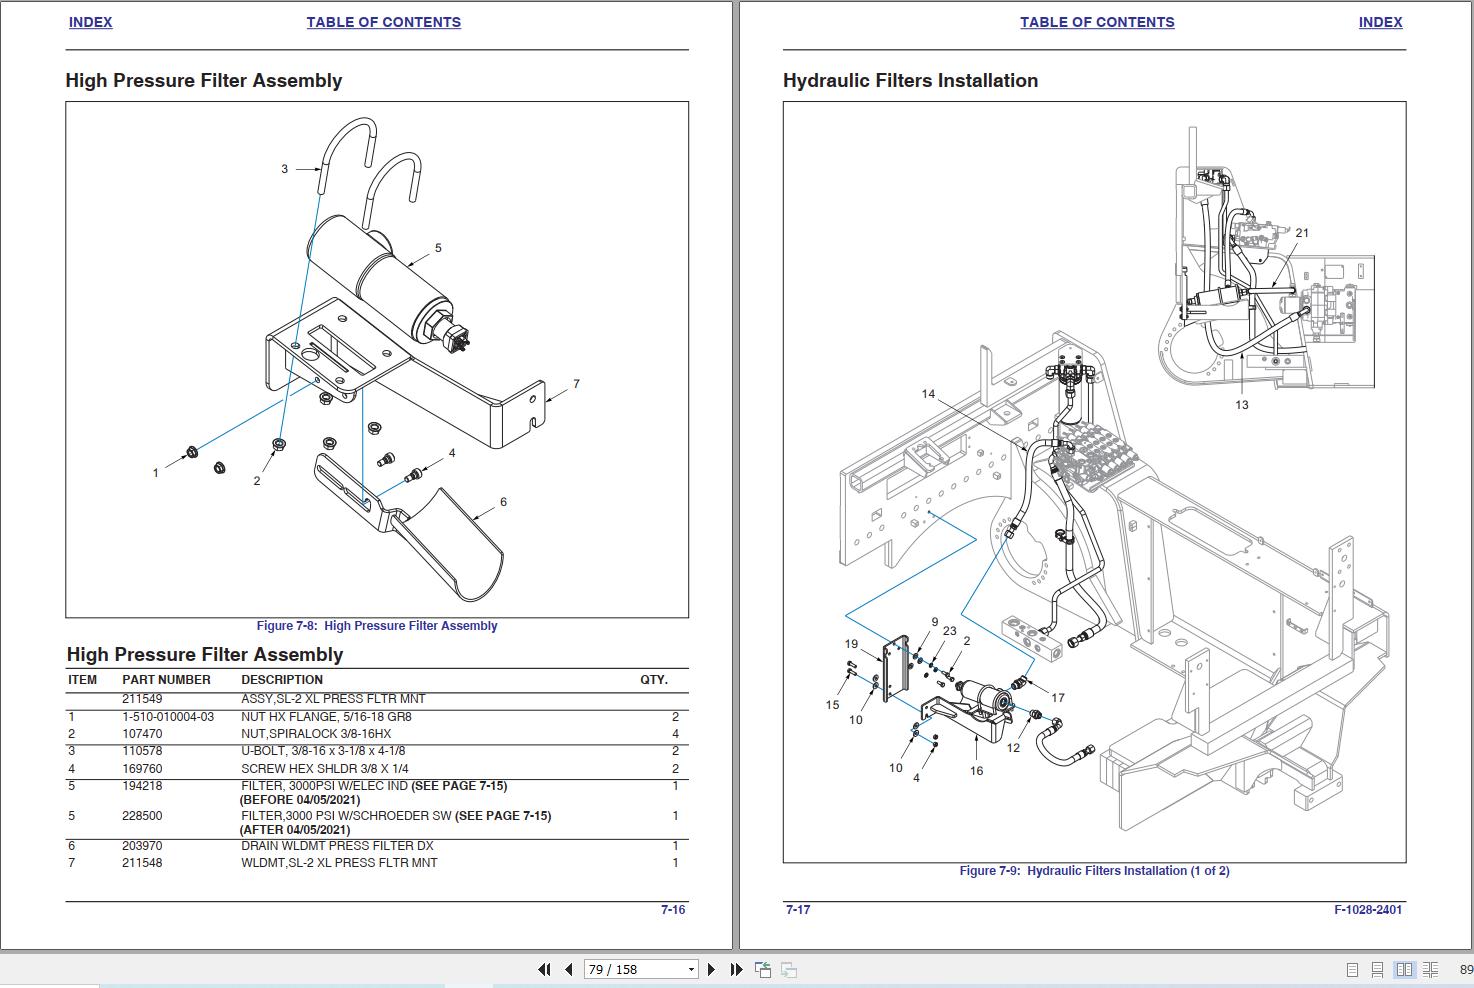Jump to the last page
The height and width of the screenshot is (988, 1474).
(x=737, y=969)
